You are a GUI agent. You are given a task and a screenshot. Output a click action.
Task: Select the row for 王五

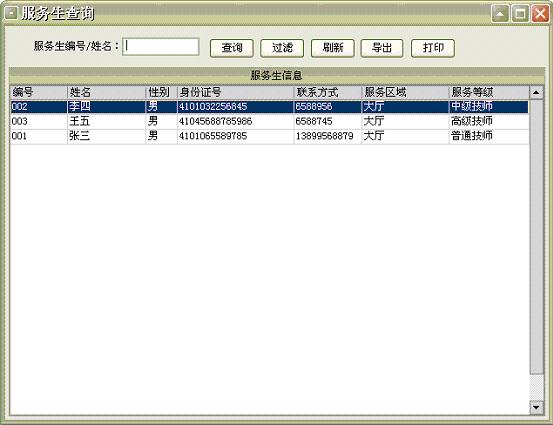269,121
